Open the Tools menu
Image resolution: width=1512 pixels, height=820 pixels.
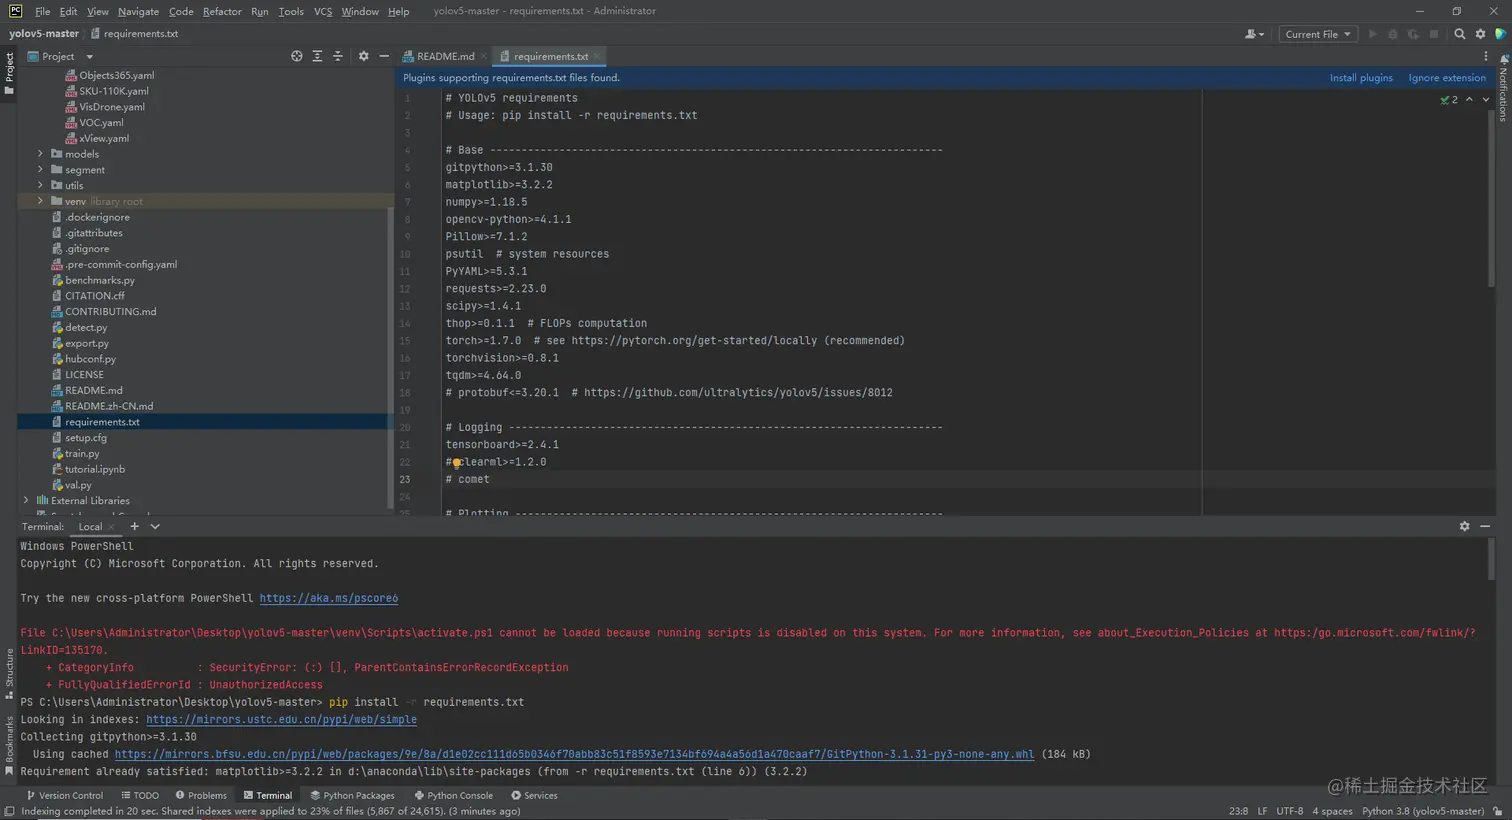click(291, 11)
